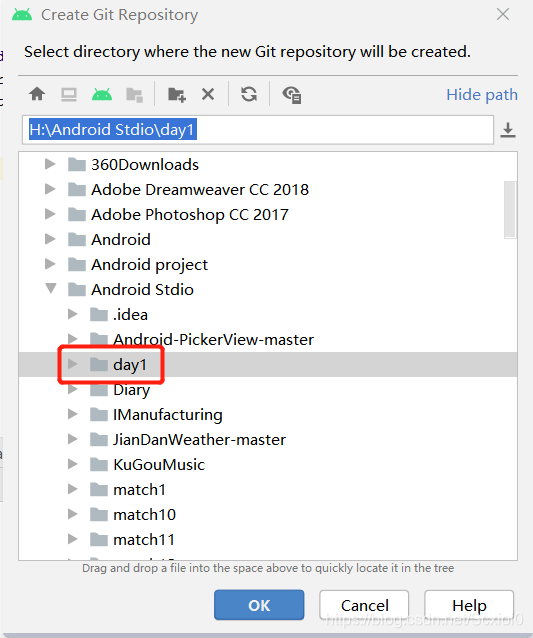Expand the KuGouMusic folder arrow
Image resolution: width=533 pixels, height=638 pixels.
pos(72,464)
